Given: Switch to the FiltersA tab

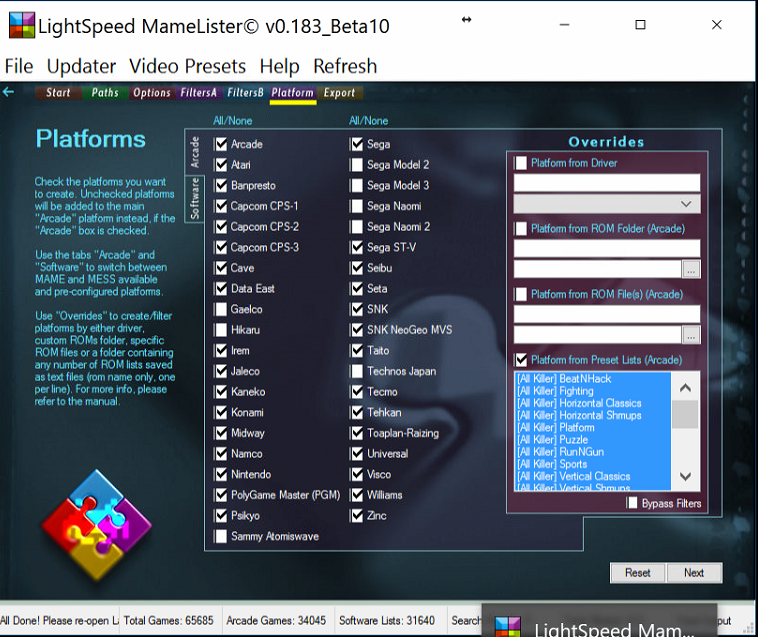Looking at the screenshot, I should [198, 92].
